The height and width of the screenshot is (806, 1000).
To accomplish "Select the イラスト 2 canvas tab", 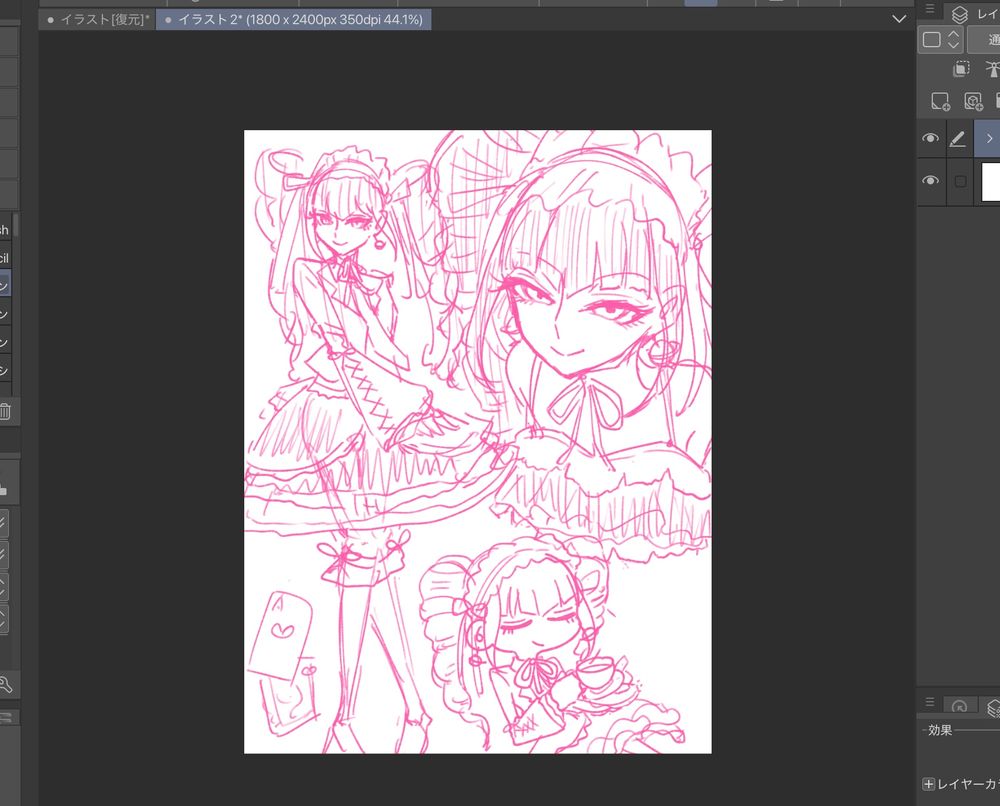I will (x=293, y=20).
